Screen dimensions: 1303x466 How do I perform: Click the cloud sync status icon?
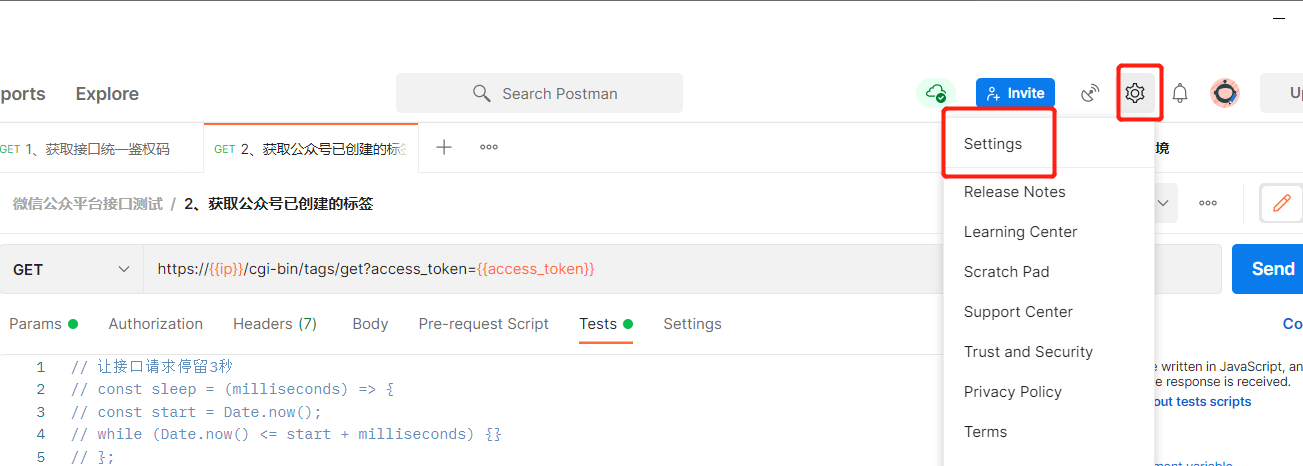[x=936, y=93]
